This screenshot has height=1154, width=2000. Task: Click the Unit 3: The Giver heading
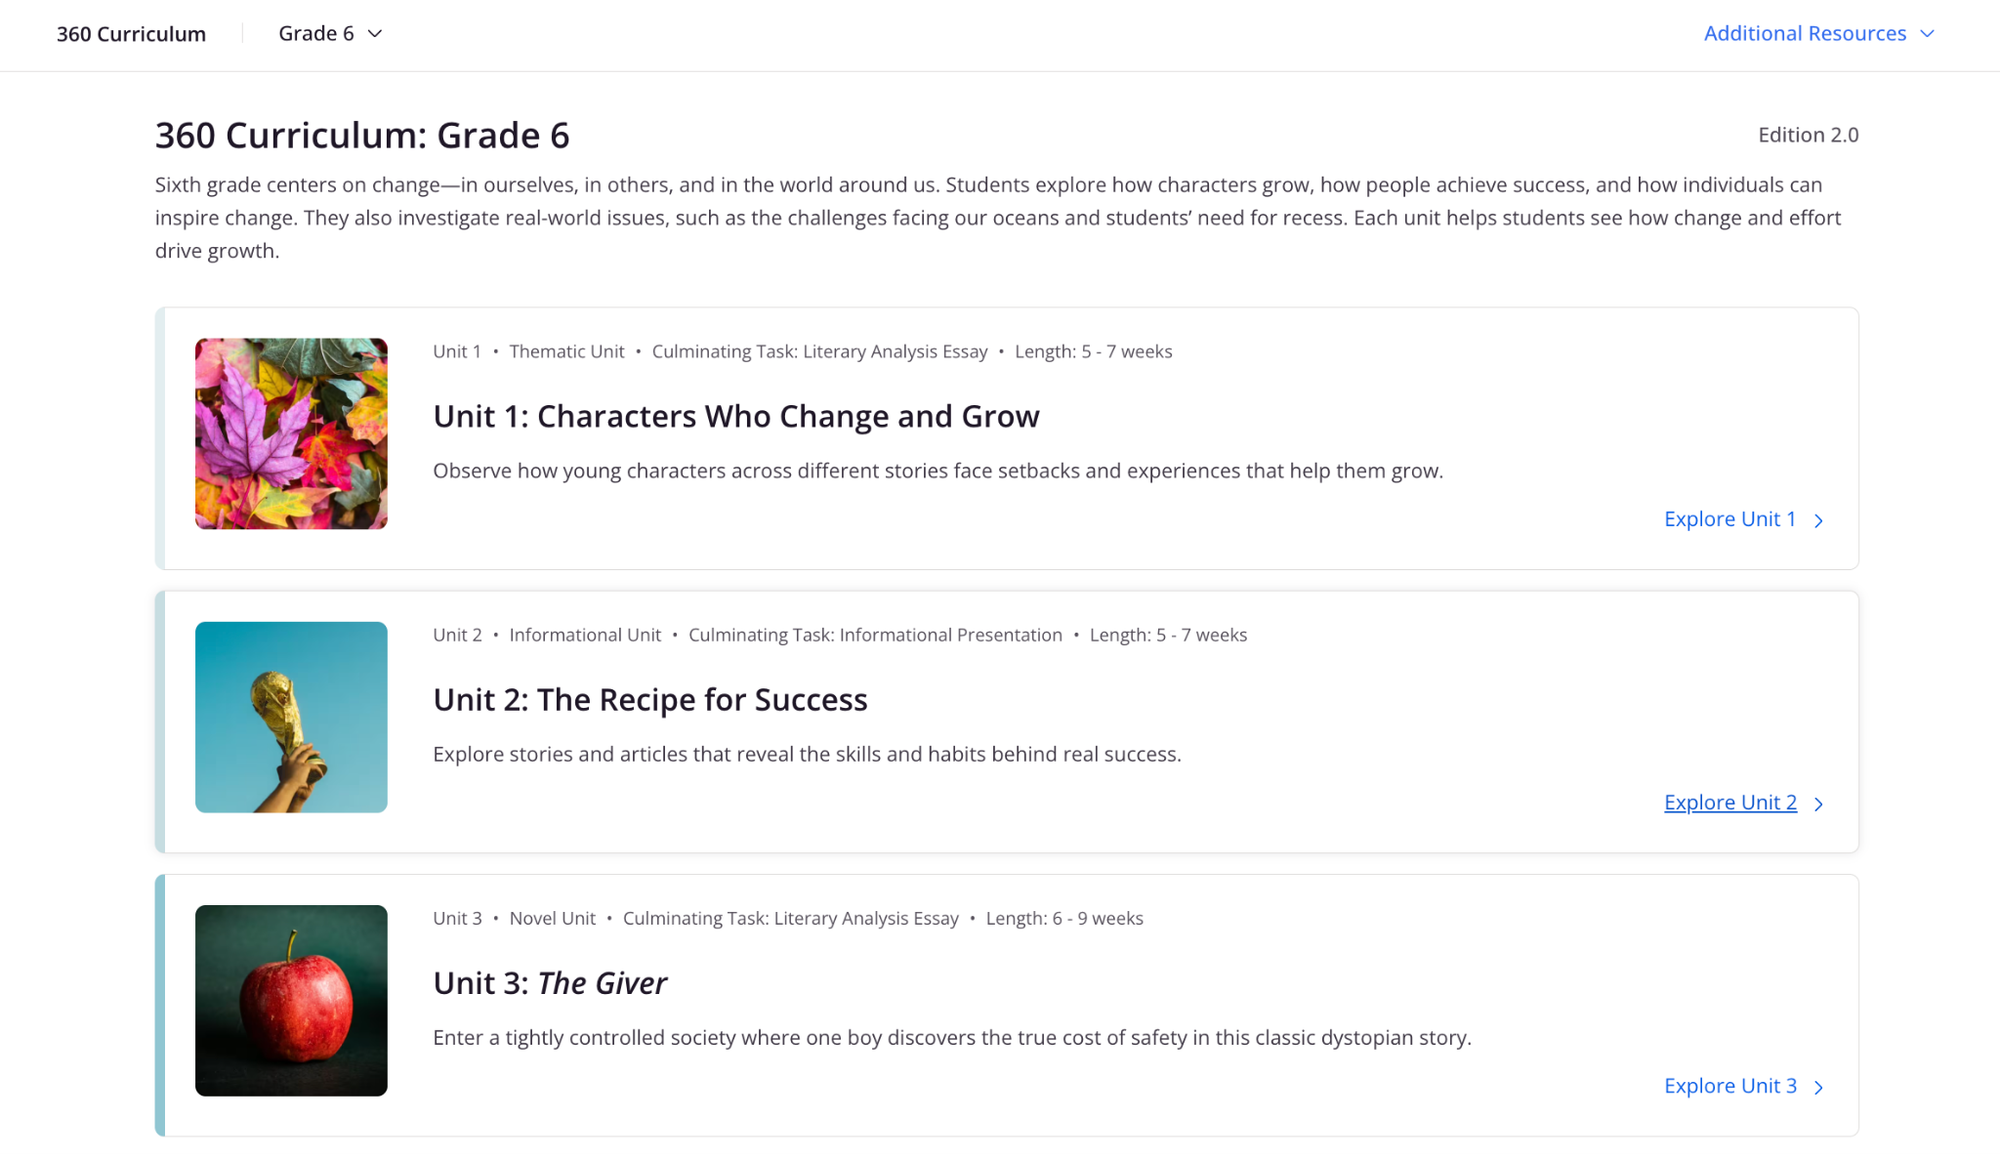click(550, 983)
